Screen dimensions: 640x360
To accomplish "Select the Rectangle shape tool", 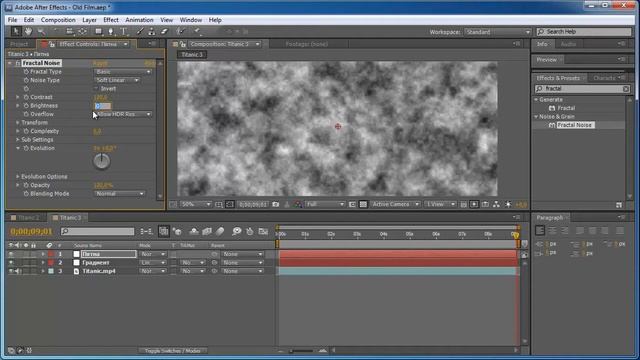I will click(99, 31).
